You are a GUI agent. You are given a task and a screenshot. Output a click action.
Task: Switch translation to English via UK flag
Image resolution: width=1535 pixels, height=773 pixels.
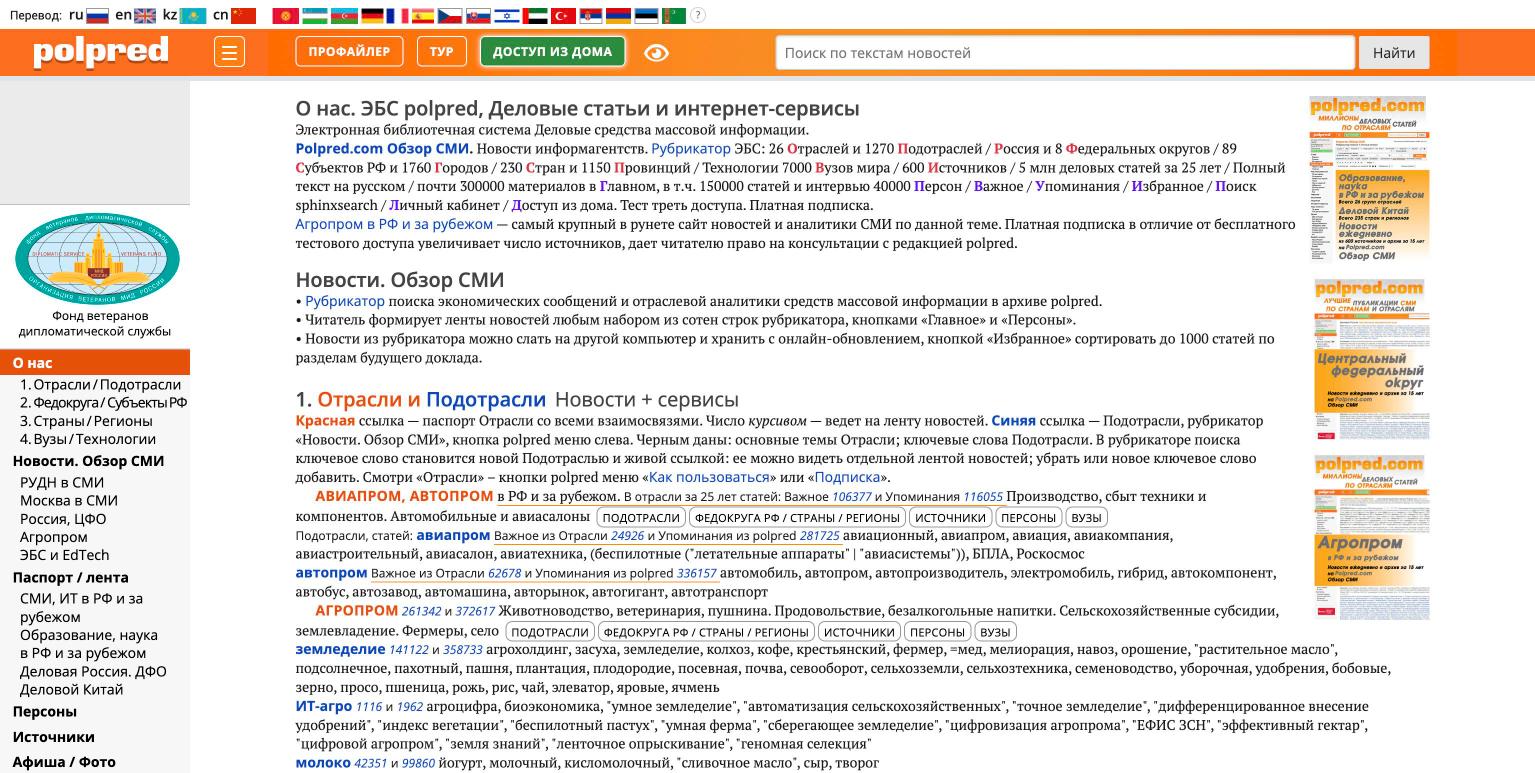145,15
